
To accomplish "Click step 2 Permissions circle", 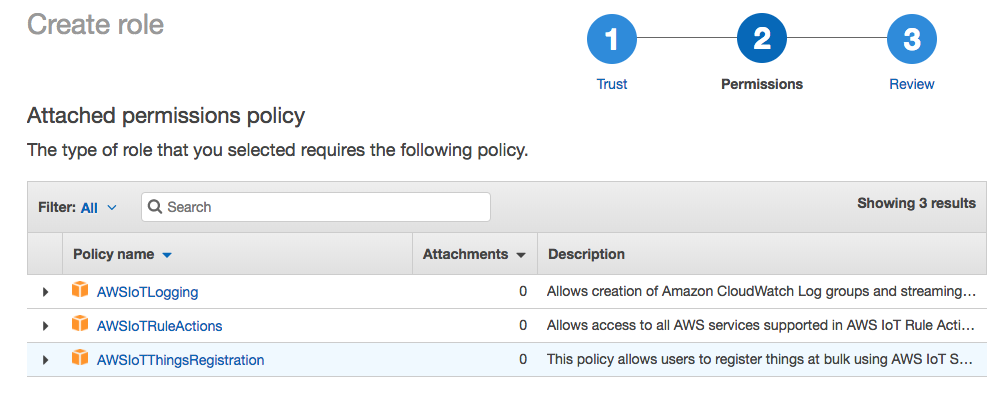I will click(761, 40).
